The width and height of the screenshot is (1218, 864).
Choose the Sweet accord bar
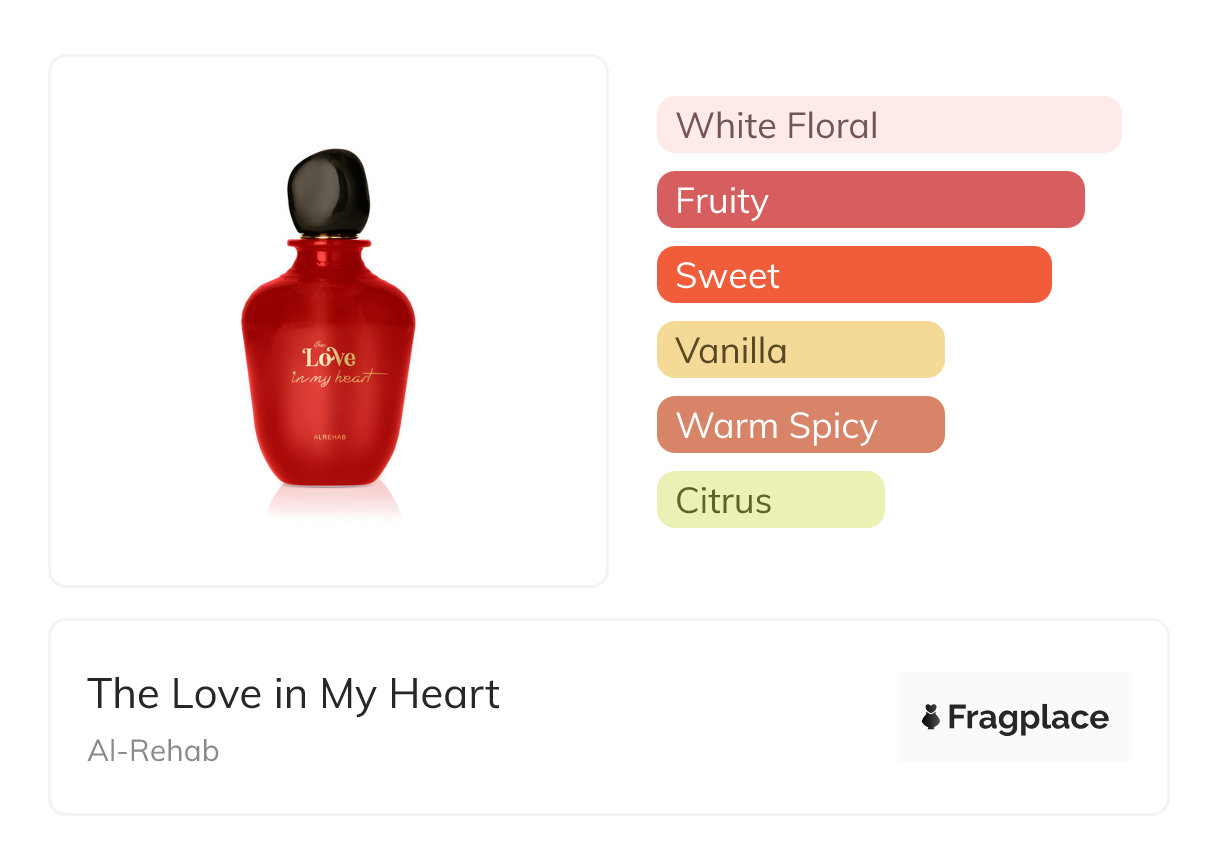click(x=853, y=275)
